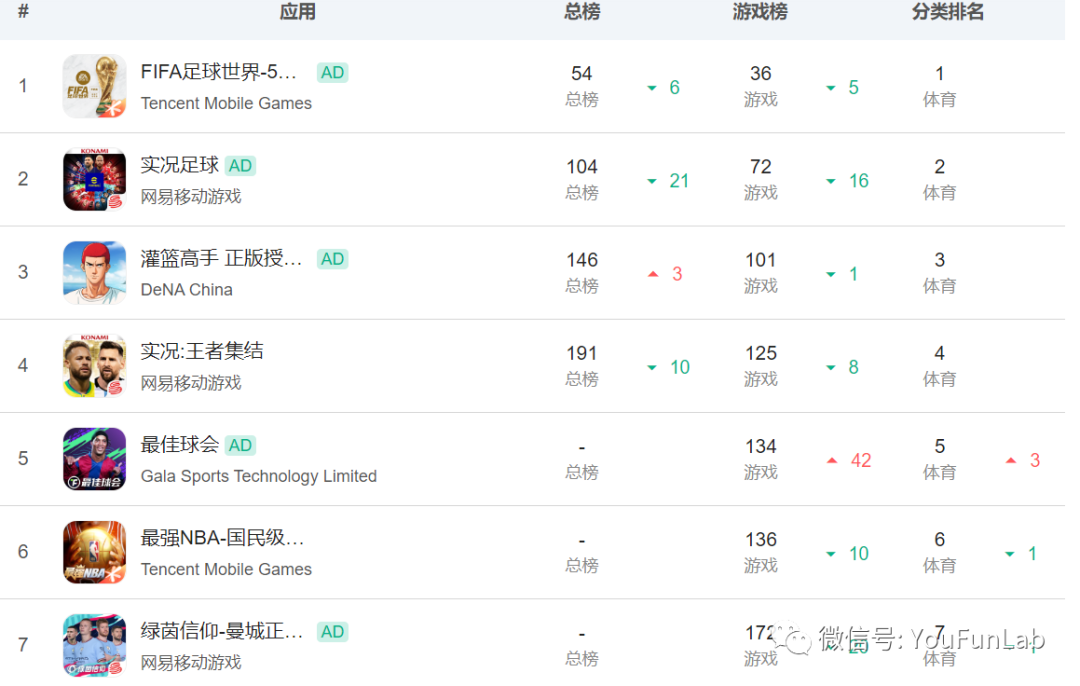
Task: Click the 应用 column header
Action: tap(298, 12)
